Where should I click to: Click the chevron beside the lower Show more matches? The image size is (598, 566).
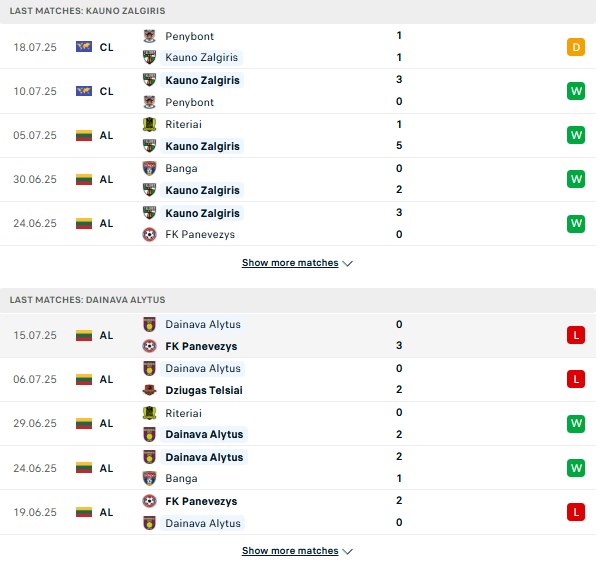click(347, 552)
